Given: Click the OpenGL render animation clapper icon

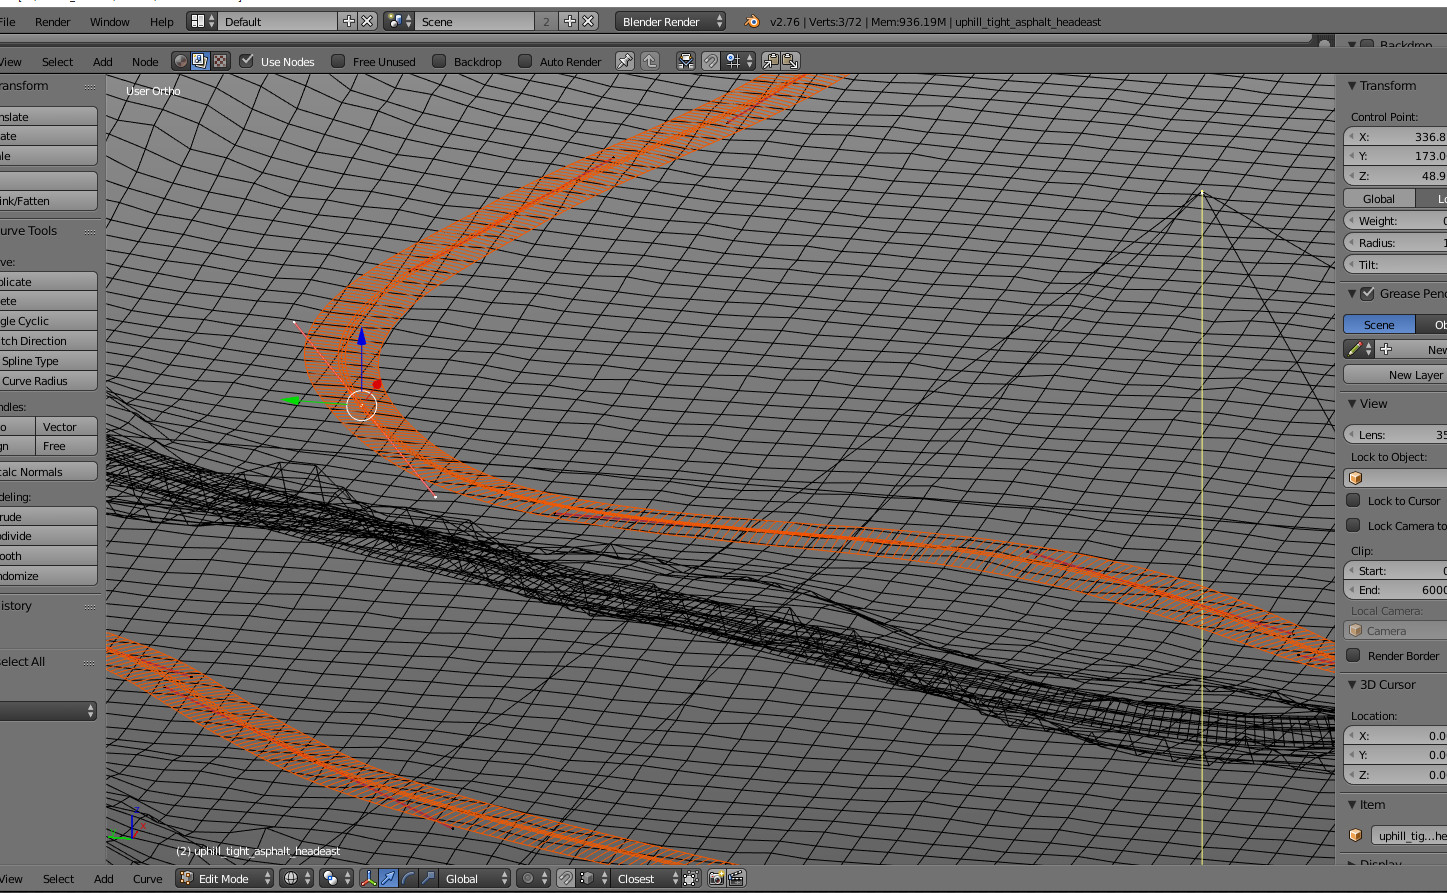Looking at the screenshot, I should coord(736,879).
